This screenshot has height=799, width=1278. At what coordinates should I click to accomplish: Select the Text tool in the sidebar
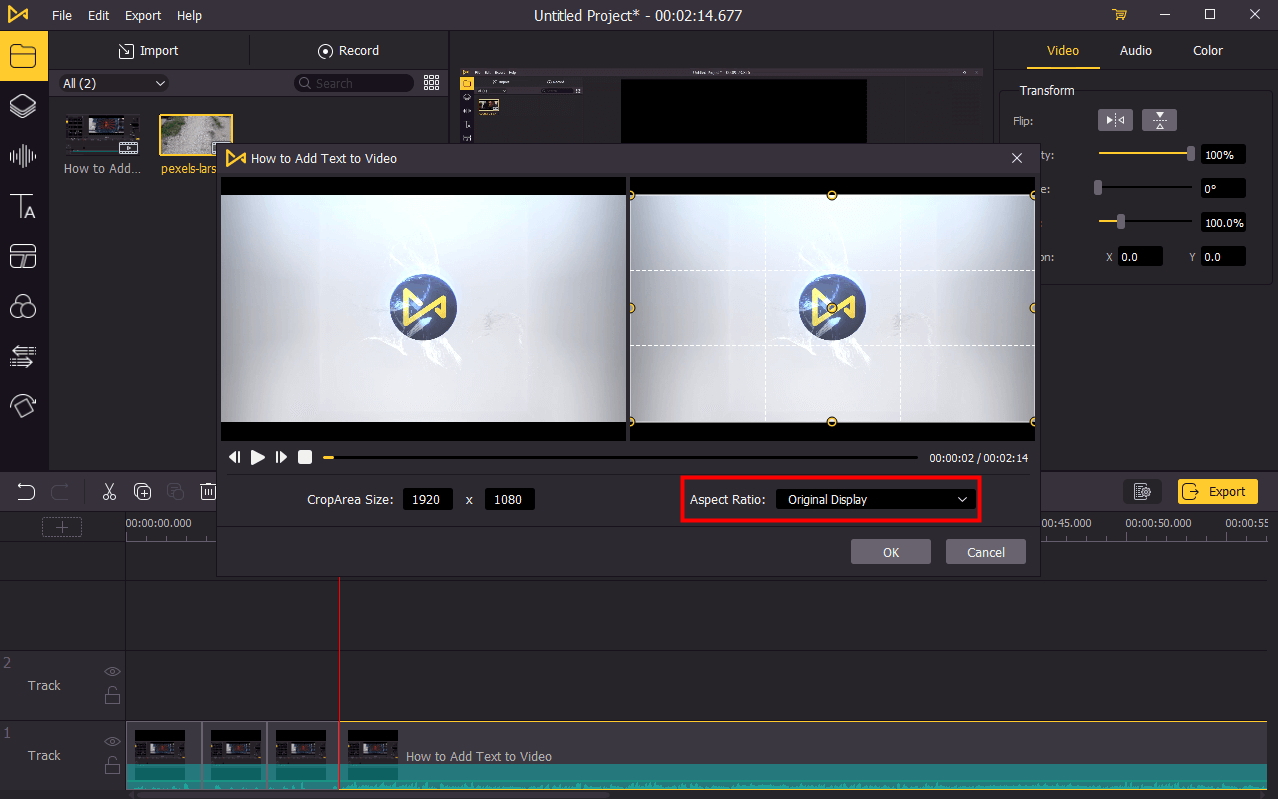point(22,207)
